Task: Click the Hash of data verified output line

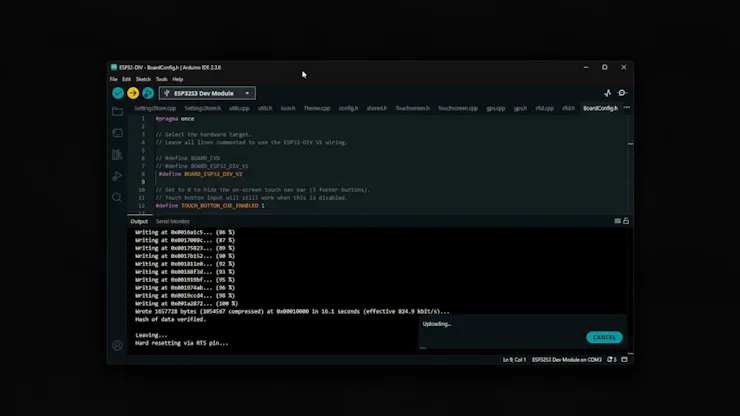Action: pyautogui.click(x=170, y=319)
